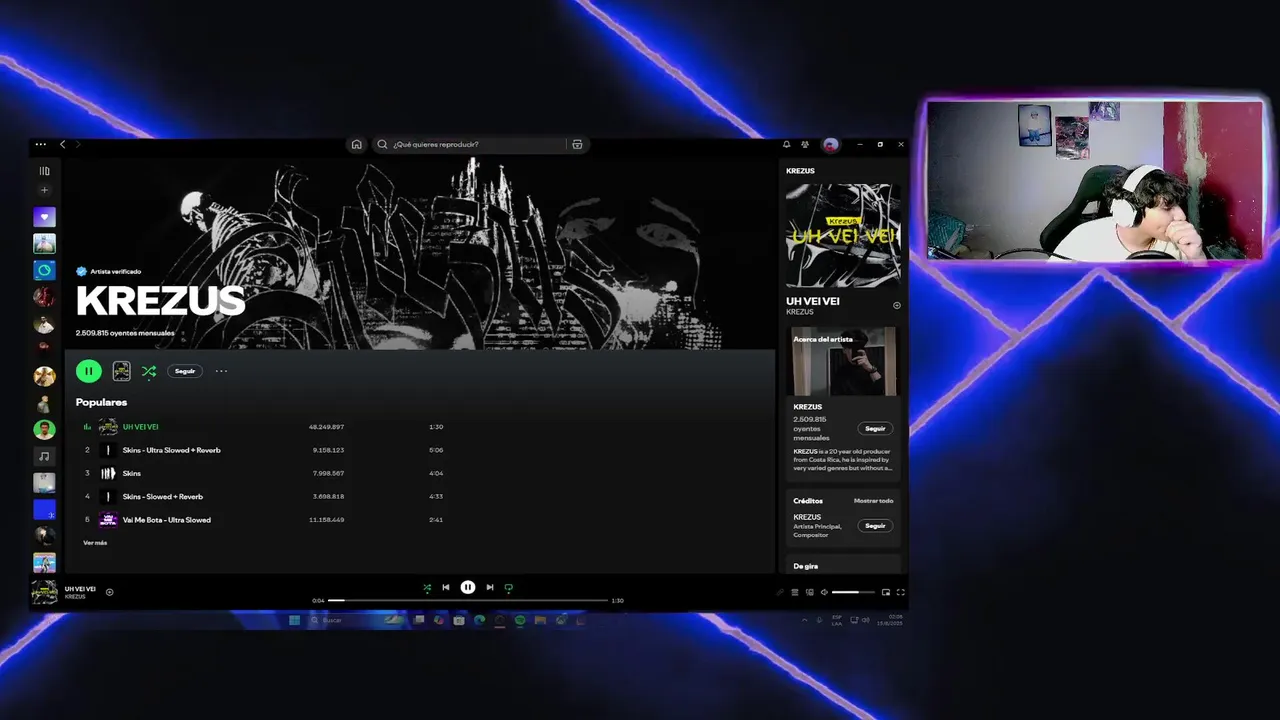The width and height of the screenshot is (1280, 720).
Task: Go back with the left arrow
Action: [62, 144]
